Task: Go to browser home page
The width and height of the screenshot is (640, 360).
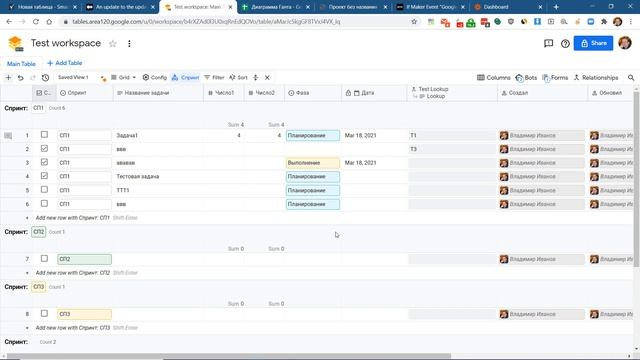Action: 49,22
